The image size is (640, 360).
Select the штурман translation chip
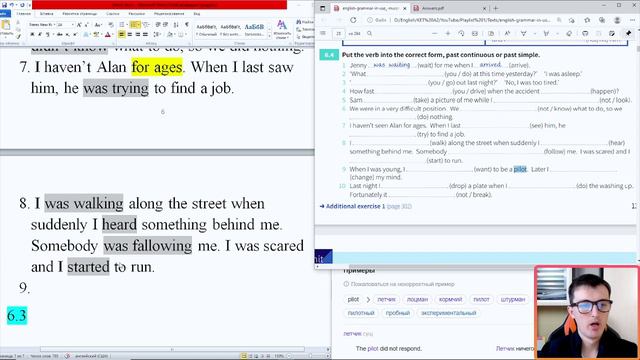[x=512, y=300]
